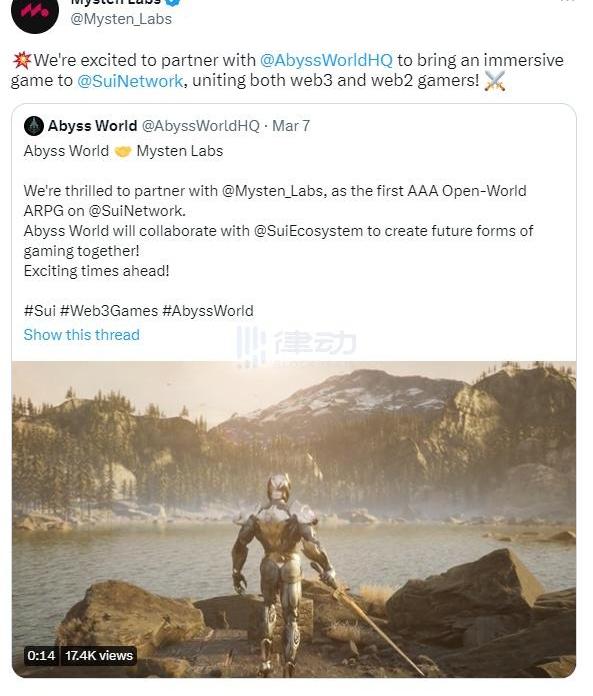Open the Abyss World account name
Image resolution: width=593 pixels, height=696 pixels.
(x=92, y=126)
